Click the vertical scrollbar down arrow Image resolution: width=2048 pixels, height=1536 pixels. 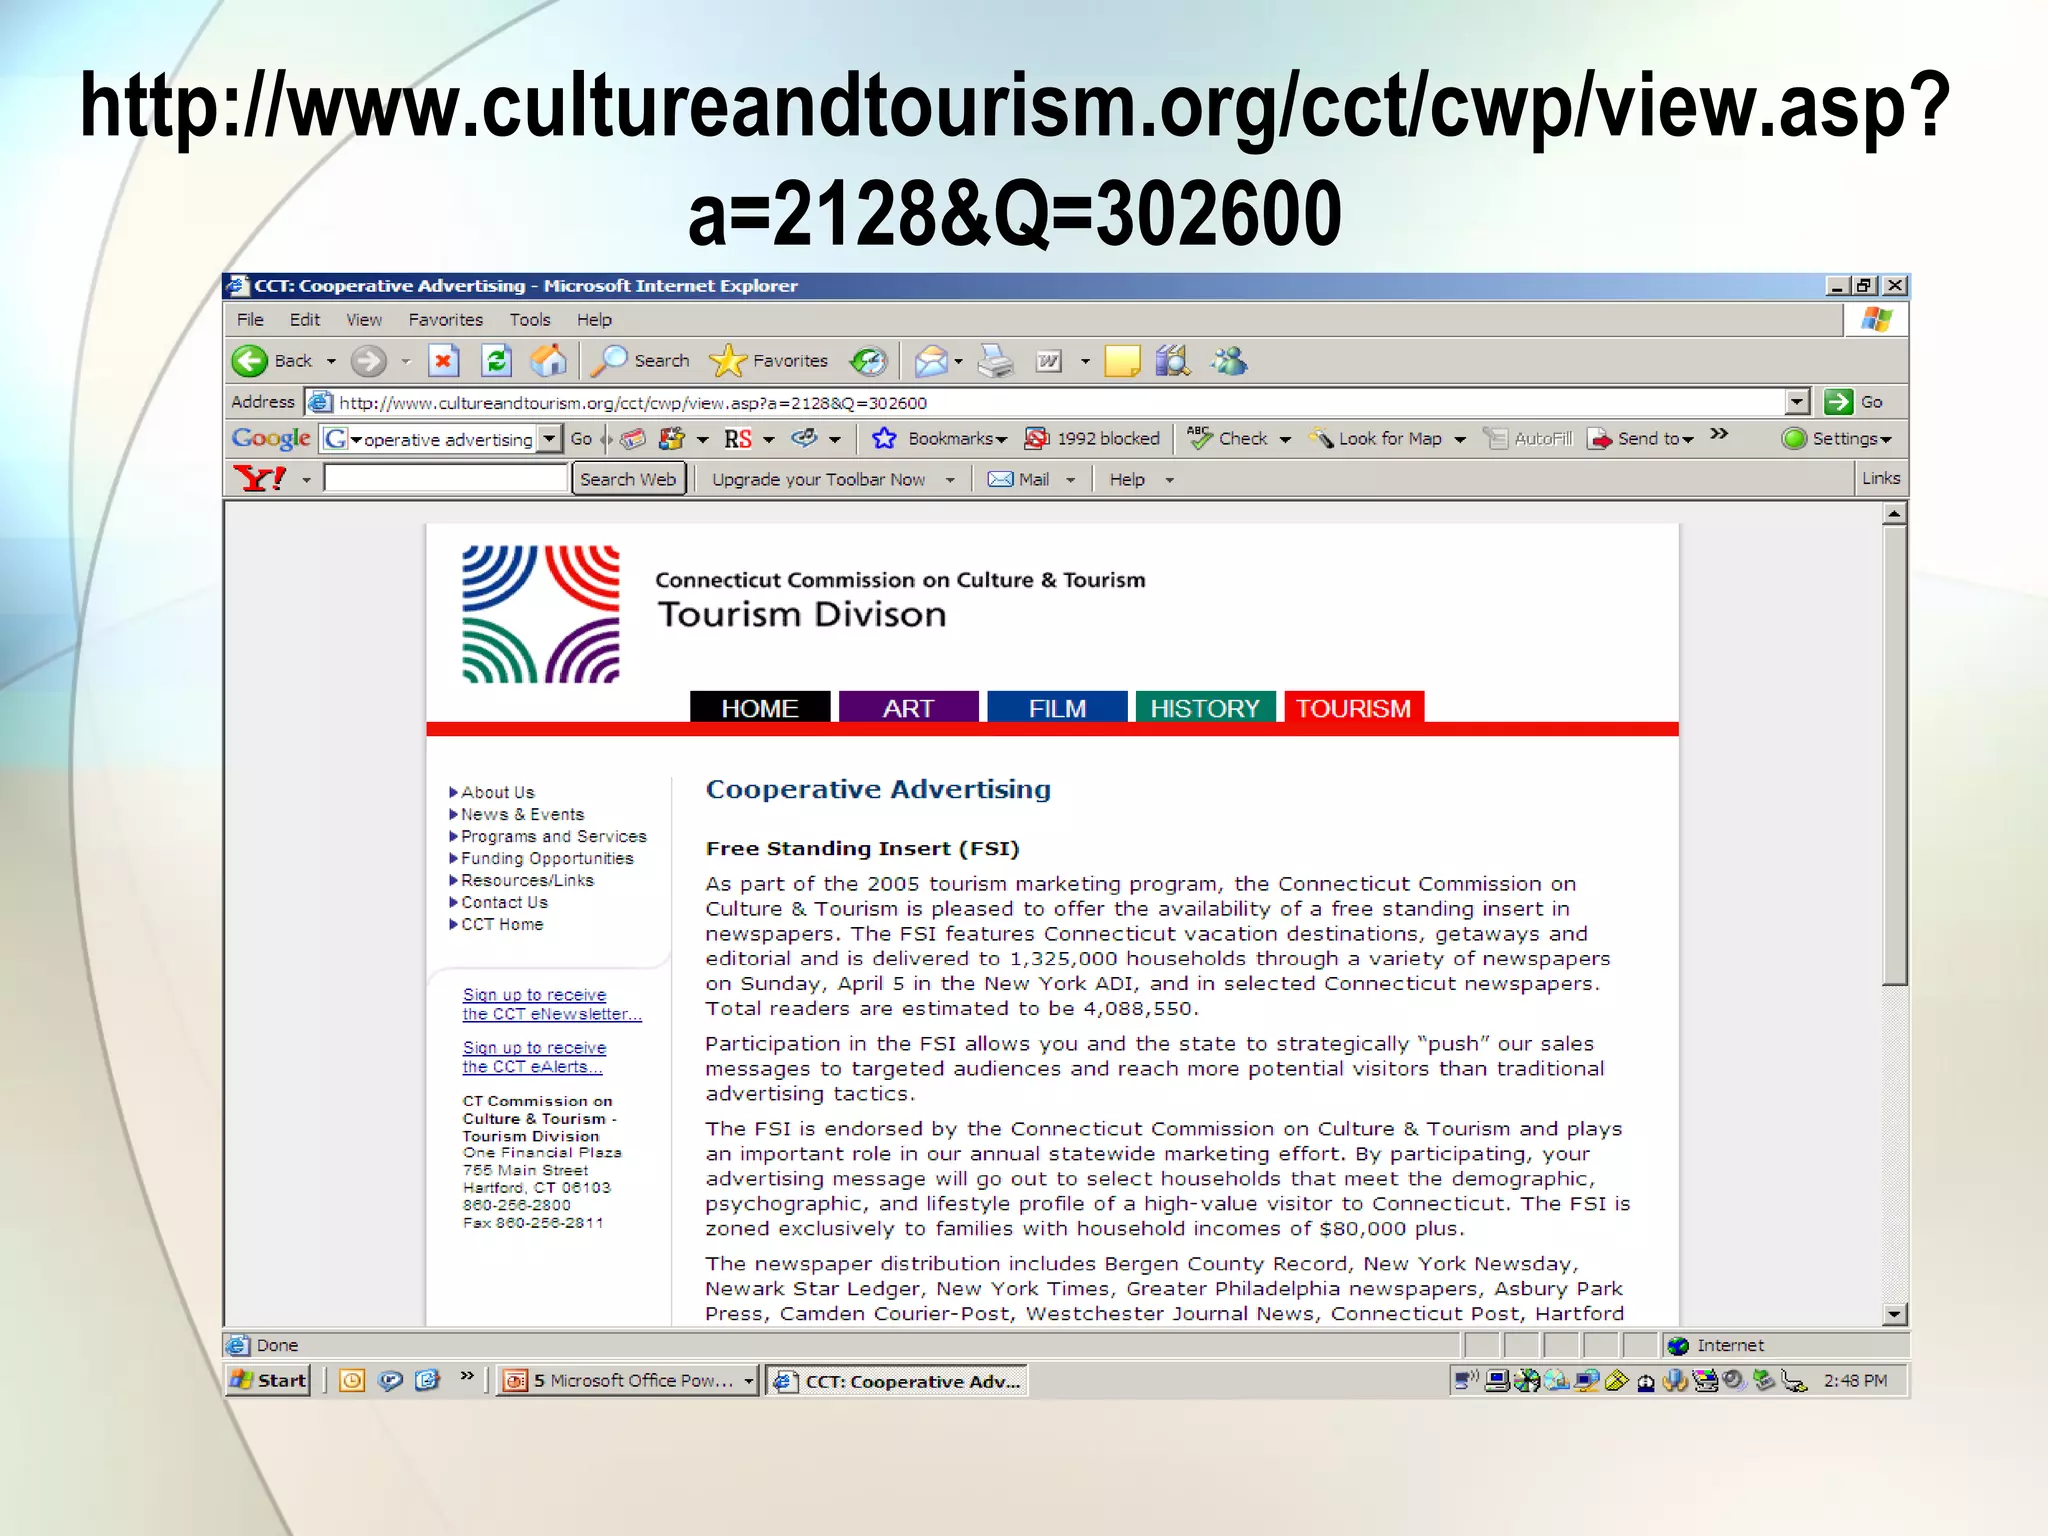pos(1894,1314)
